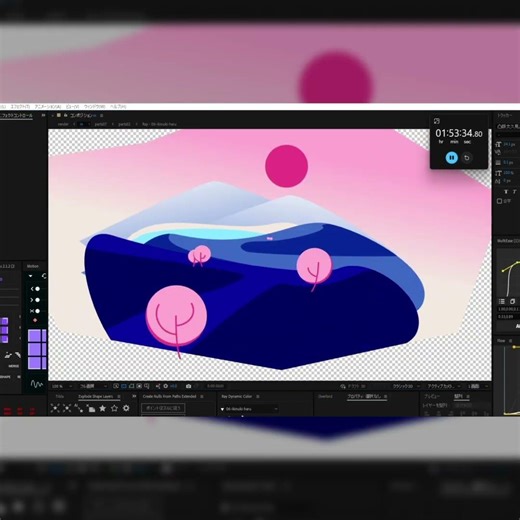This screenshot has height=520, width=520.
Task: Open the View menu
Action: click(x=72, y=107)
